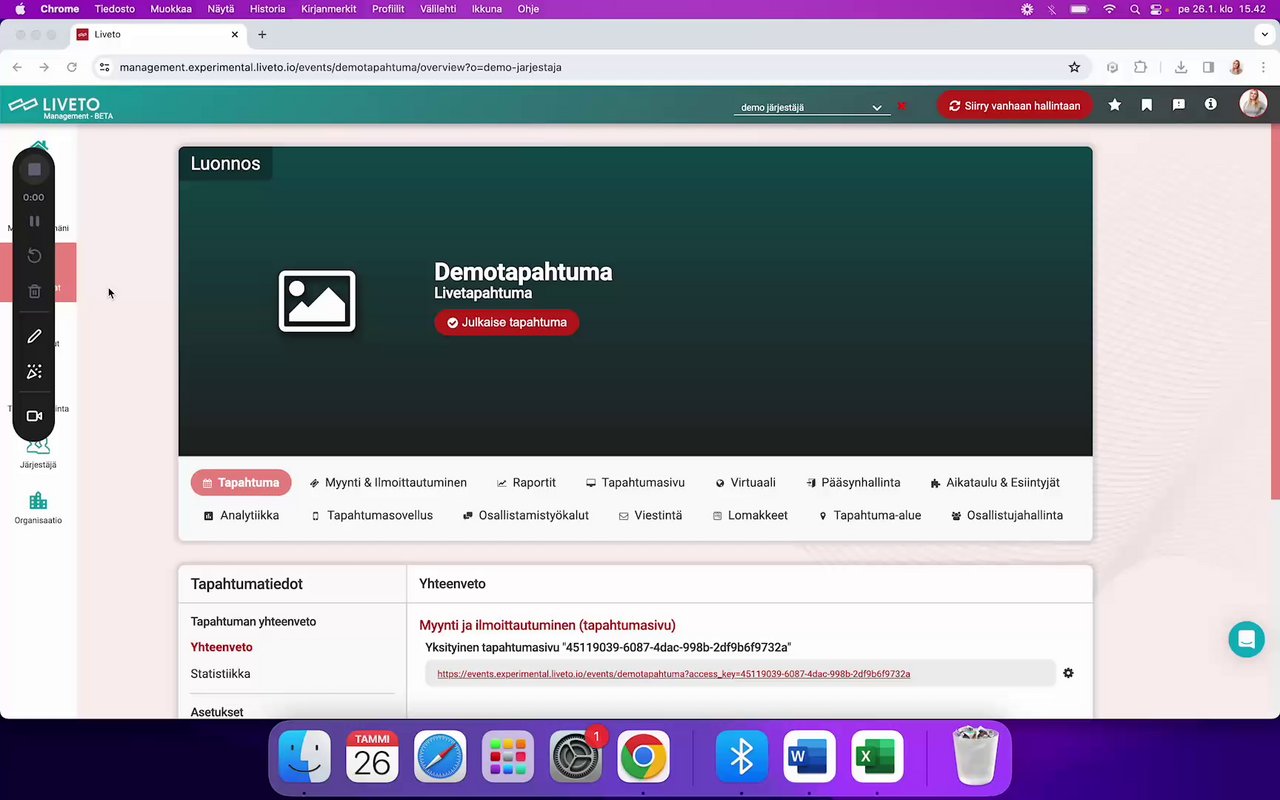1280x800 pixels.
Task: Click Siirry vanhaan hallintaan button
Action: pyautogui.click(x=1014, y=105)
